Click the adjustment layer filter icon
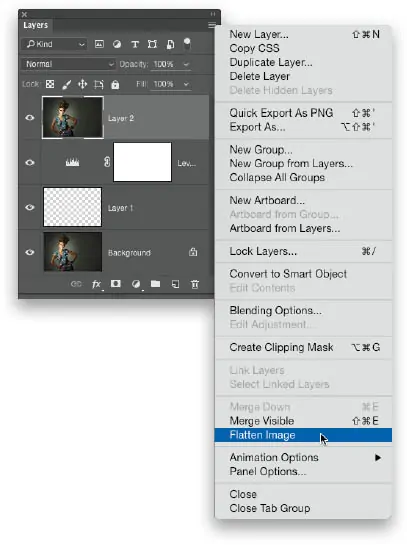The height and width of the screenshot is (545, 407). (117, 44)
